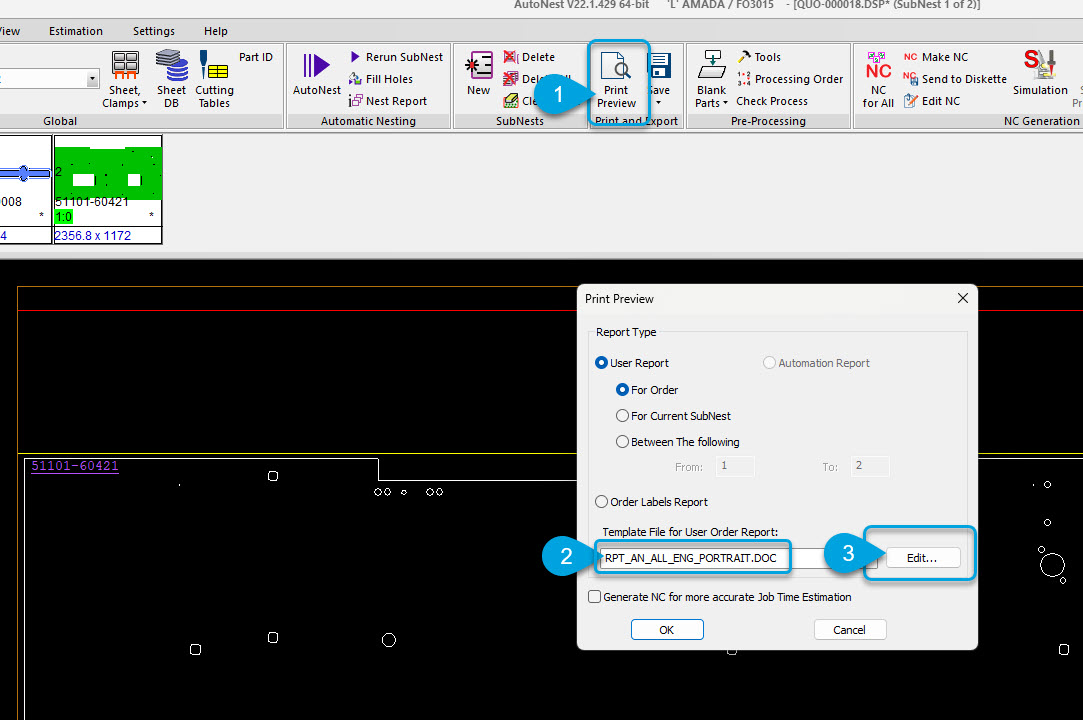The image size is (1083, 720).
Task: Open the Estimation menu
Action: click(x=76, y=31)
